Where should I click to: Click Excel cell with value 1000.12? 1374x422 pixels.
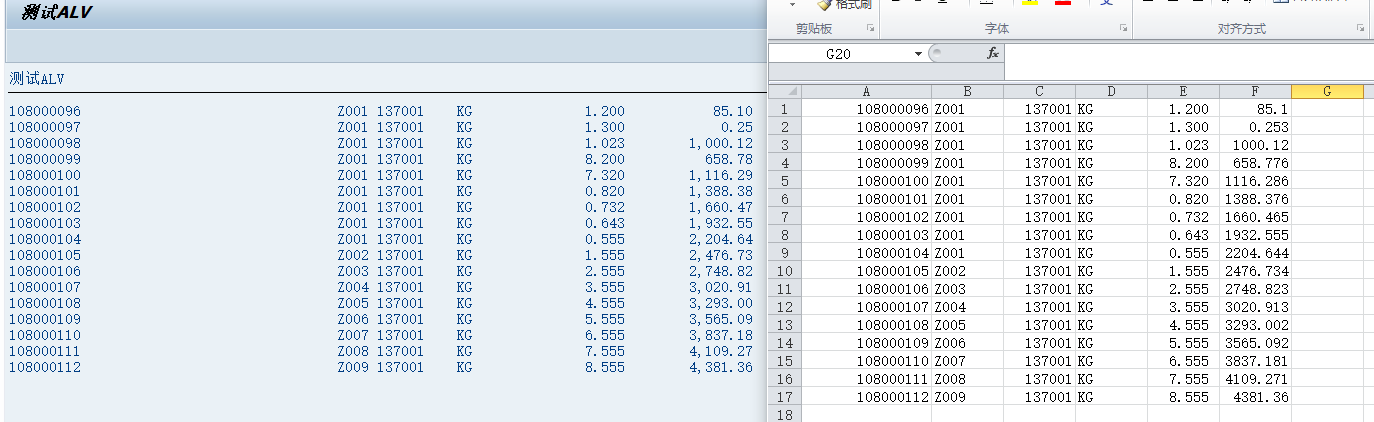[1255, 145]
